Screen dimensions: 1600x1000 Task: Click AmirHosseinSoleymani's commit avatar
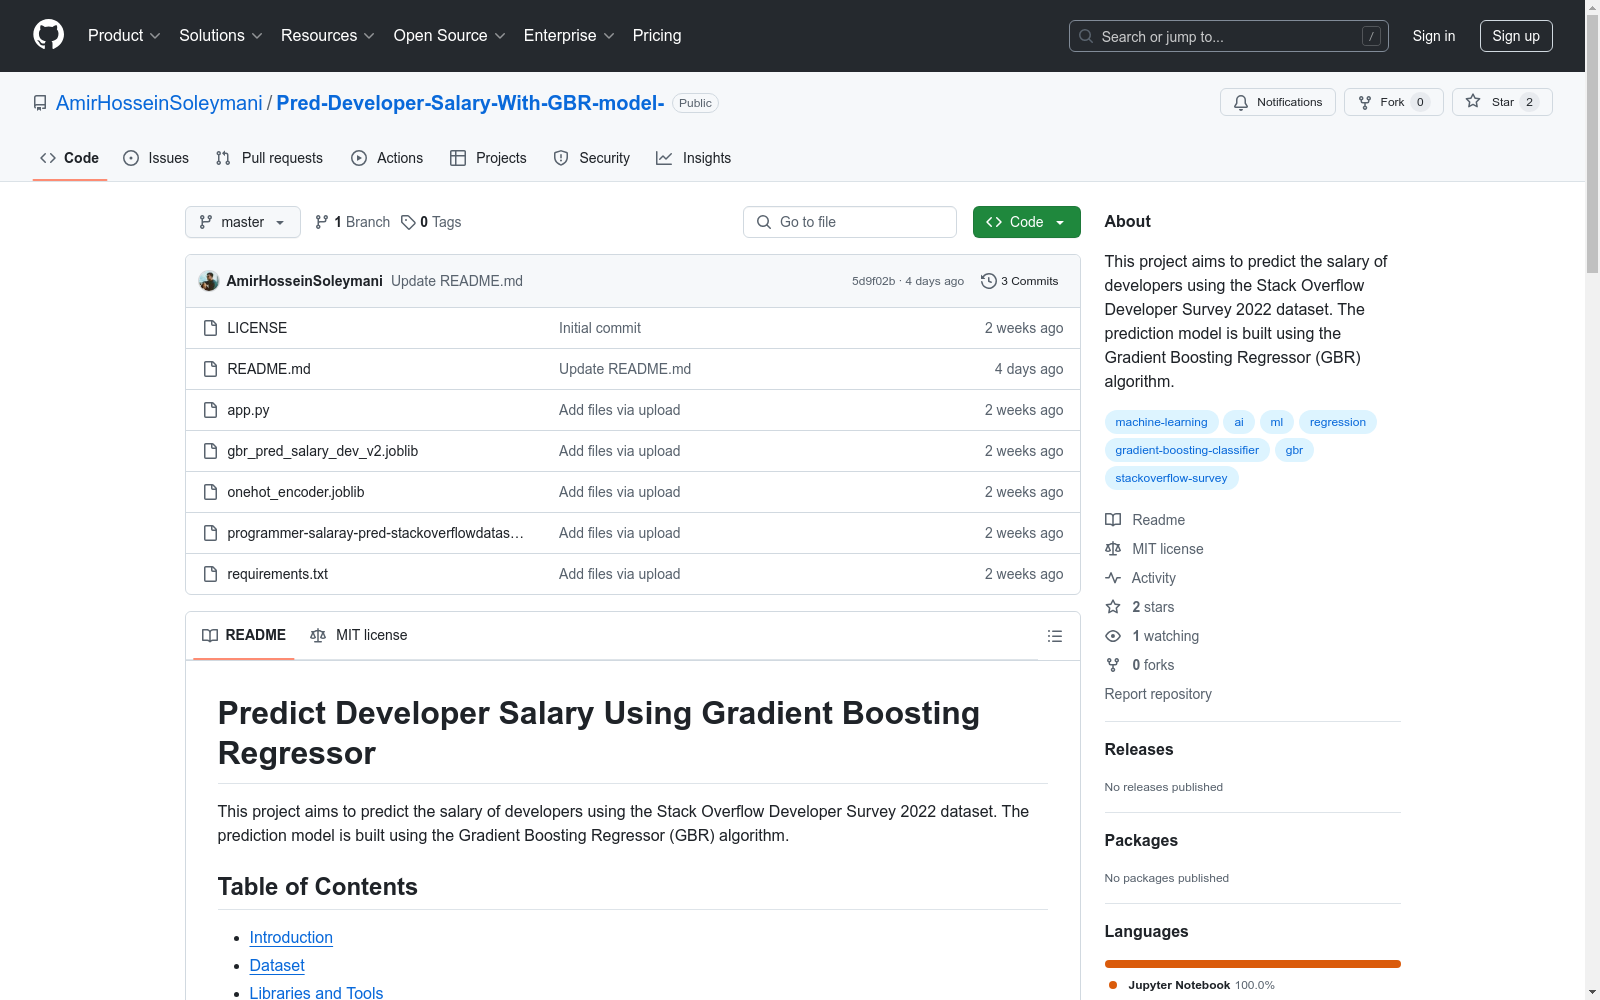click(209, 281)
